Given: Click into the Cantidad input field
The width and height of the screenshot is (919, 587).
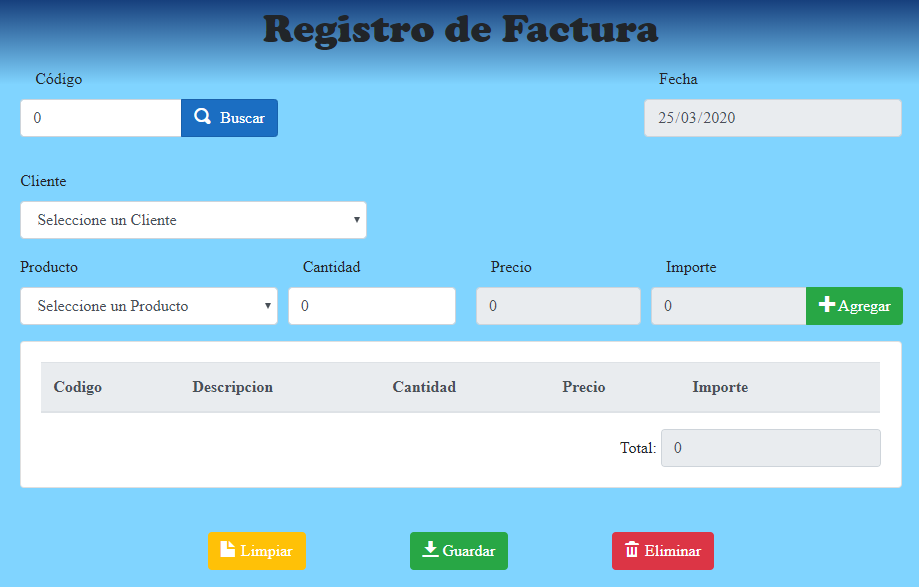Looking at the screenshot, I should pos(372,306).
